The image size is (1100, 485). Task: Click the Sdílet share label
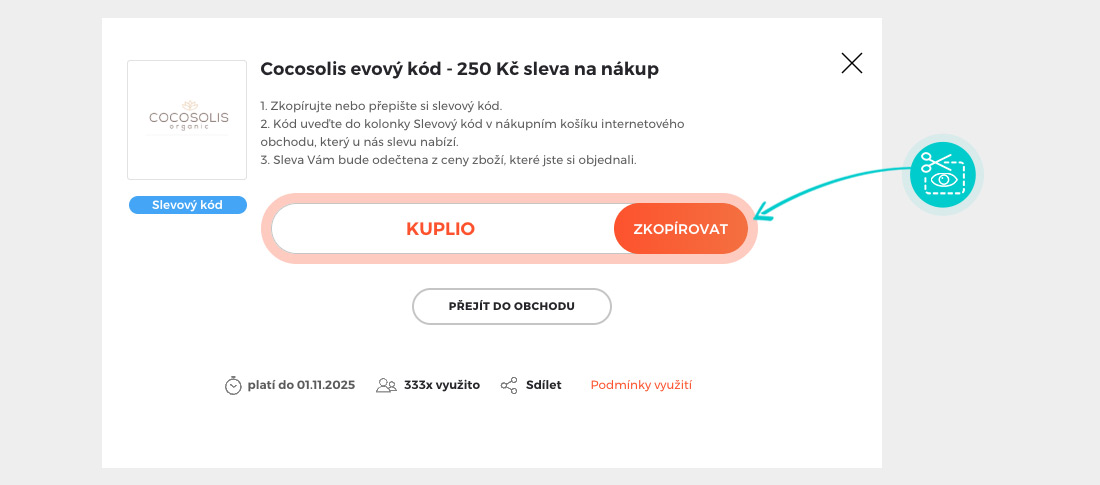pyautogui.click(x=543, y=385)
